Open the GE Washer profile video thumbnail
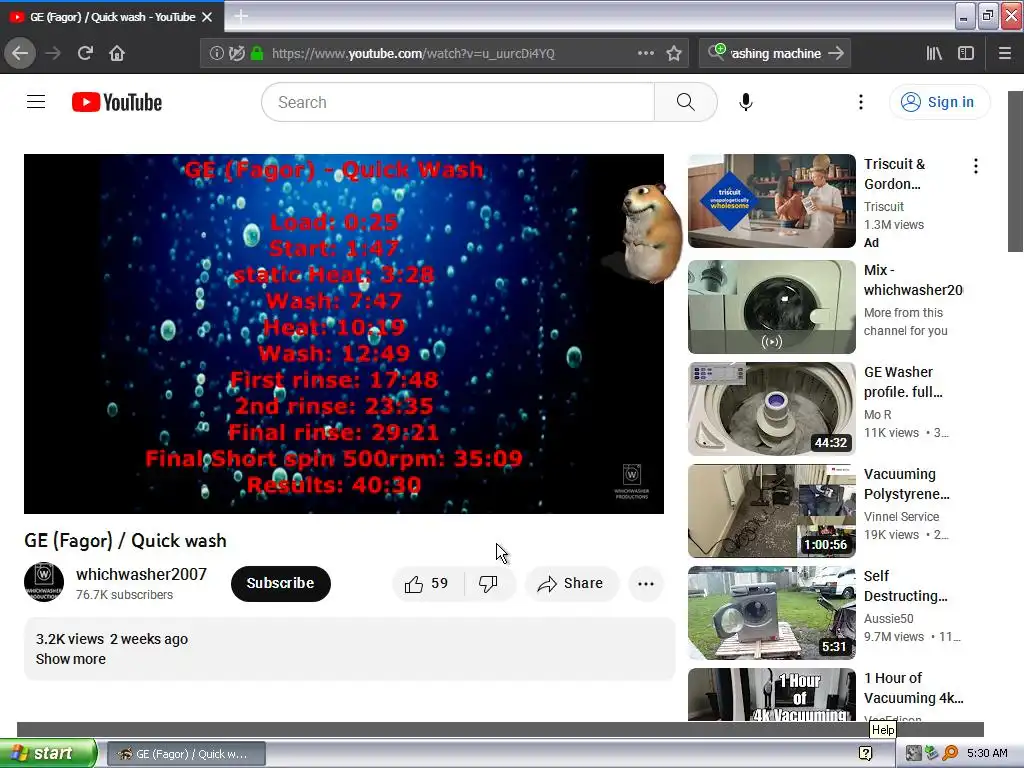Screen dimensions: 1024x768 (771, 409)
